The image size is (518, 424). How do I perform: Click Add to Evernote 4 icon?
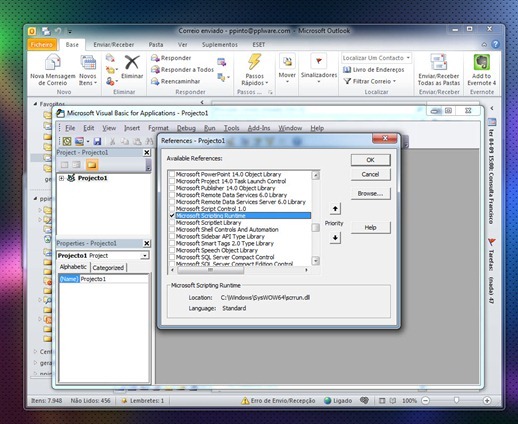pyautogui.click(x=482, y=63)
